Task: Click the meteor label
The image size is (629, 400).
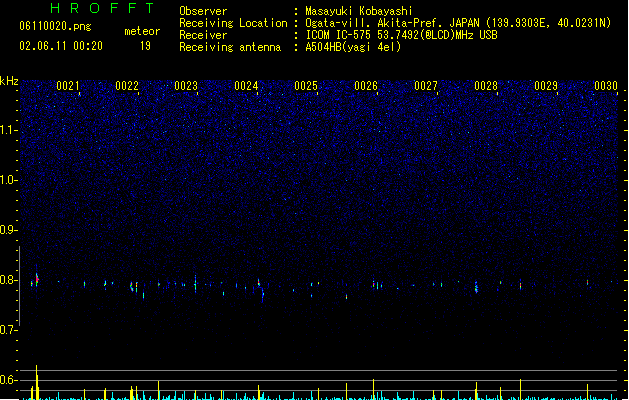Action: [x=142, y=31]
